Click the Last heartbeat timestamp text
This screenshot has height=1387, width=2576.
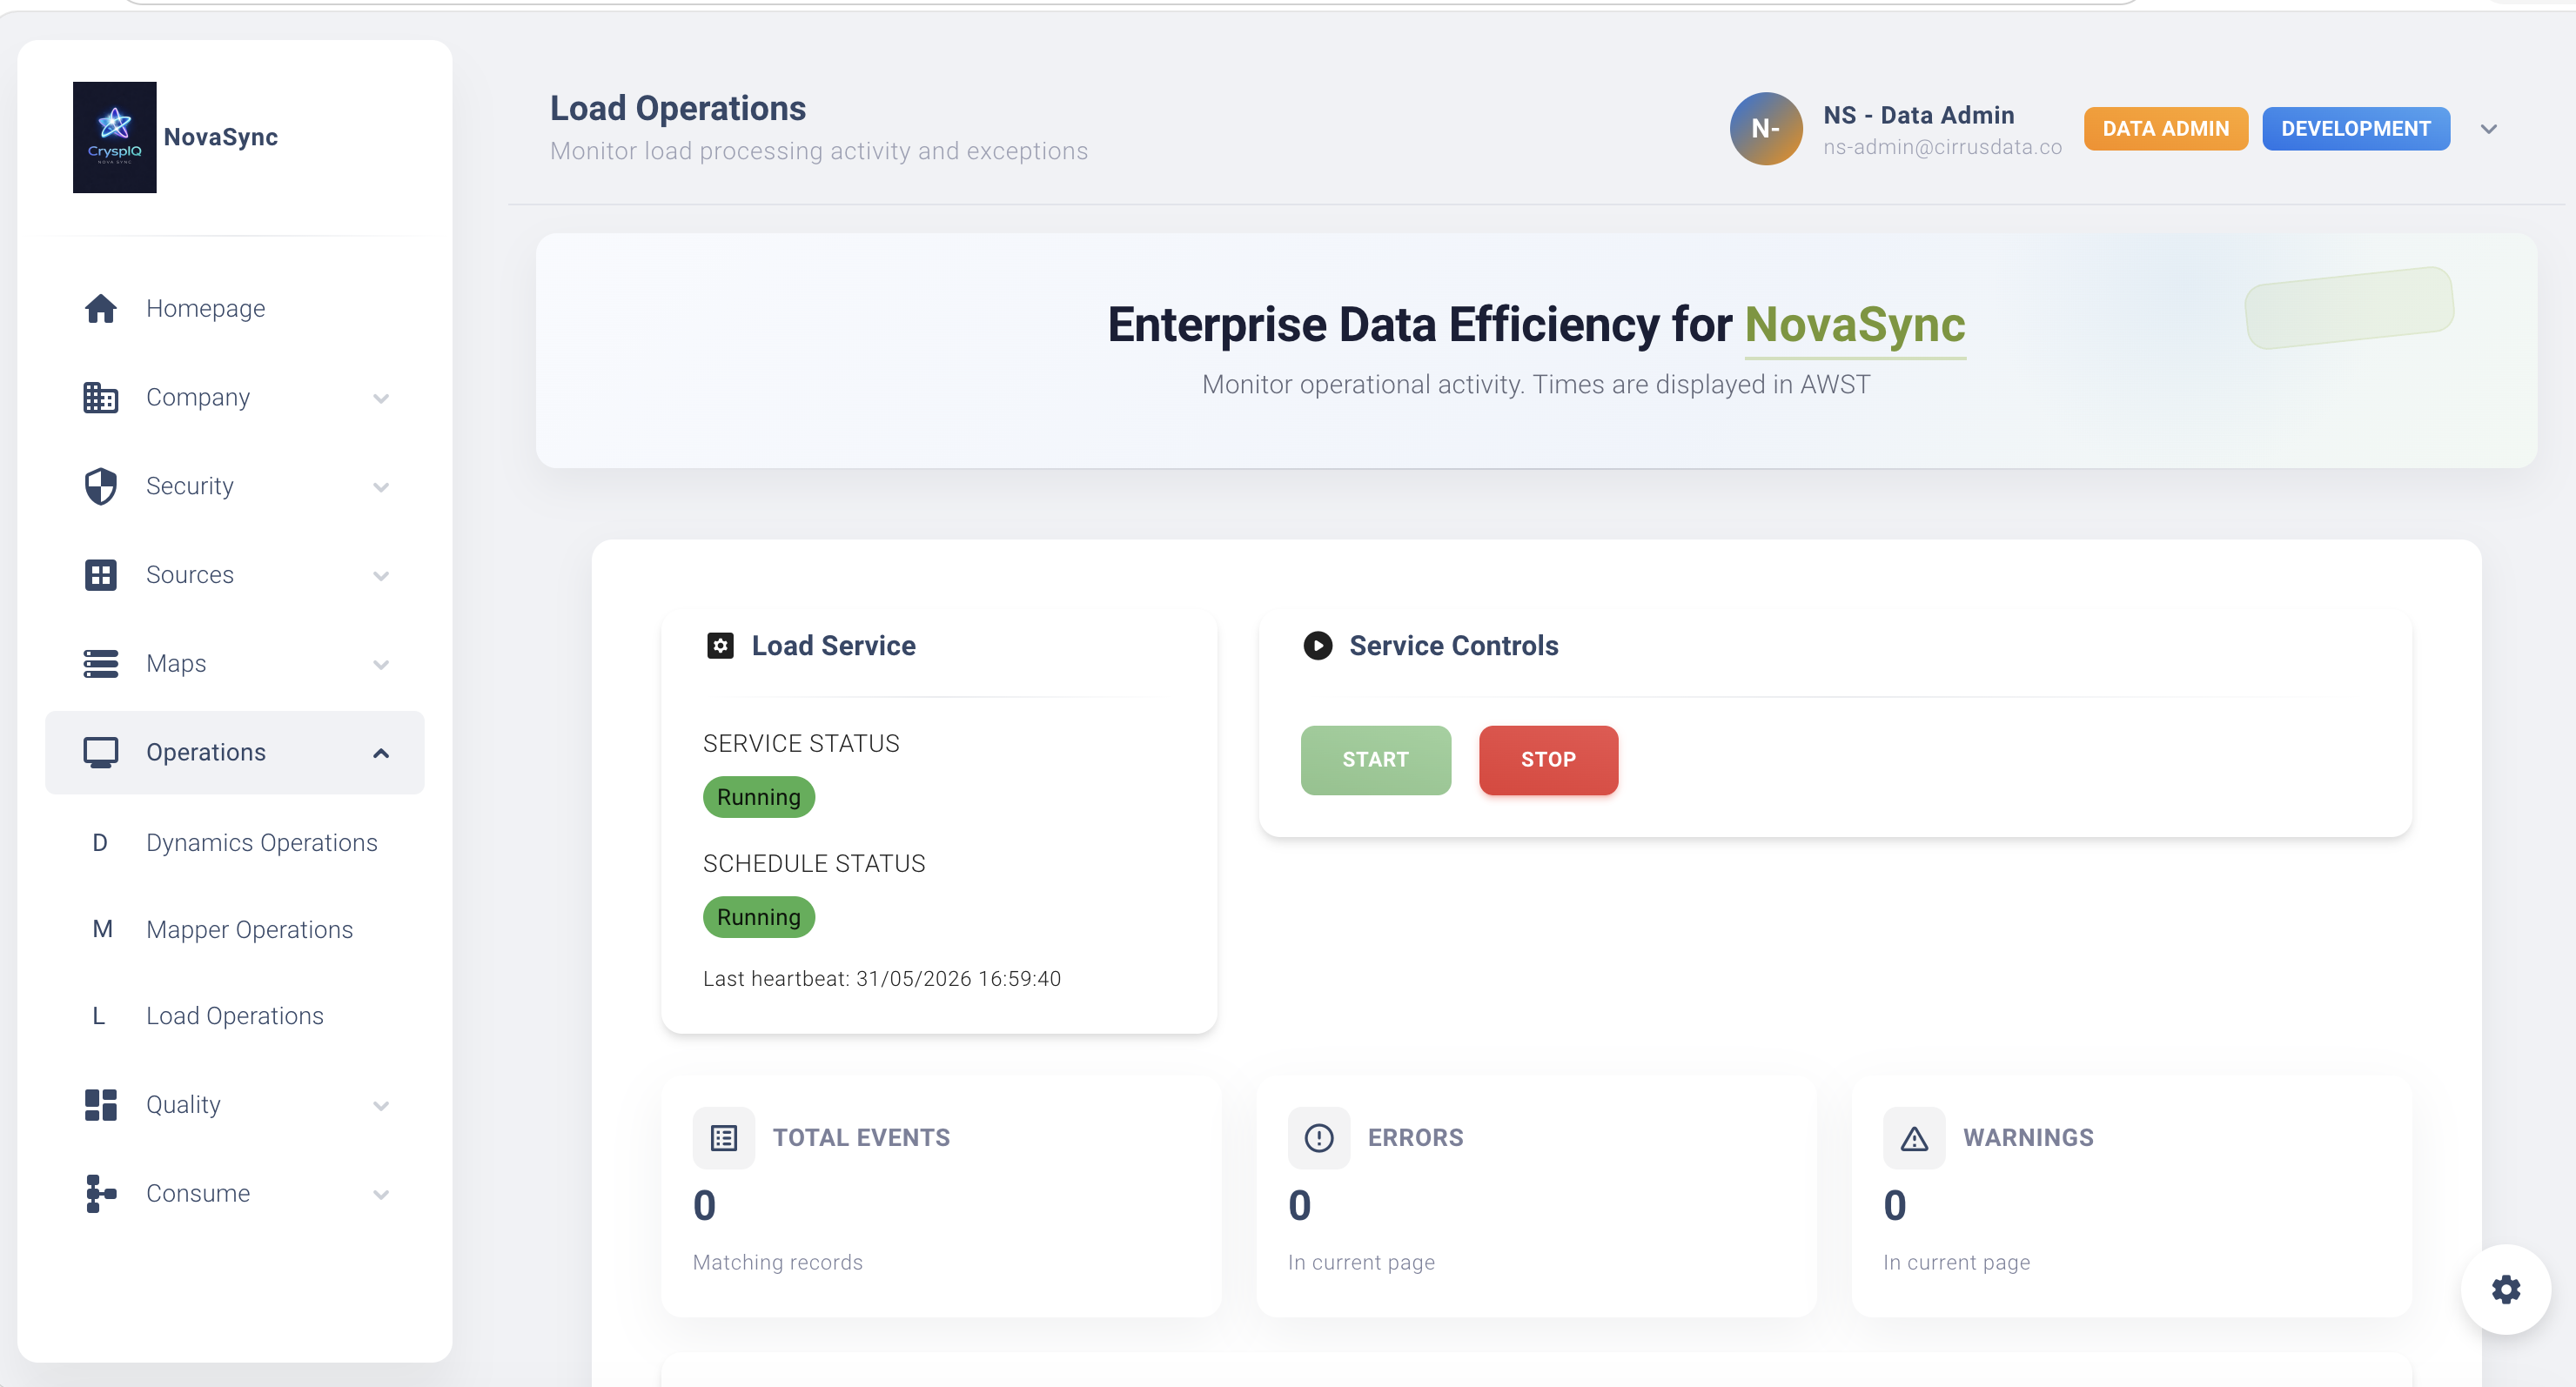(882, 979)
